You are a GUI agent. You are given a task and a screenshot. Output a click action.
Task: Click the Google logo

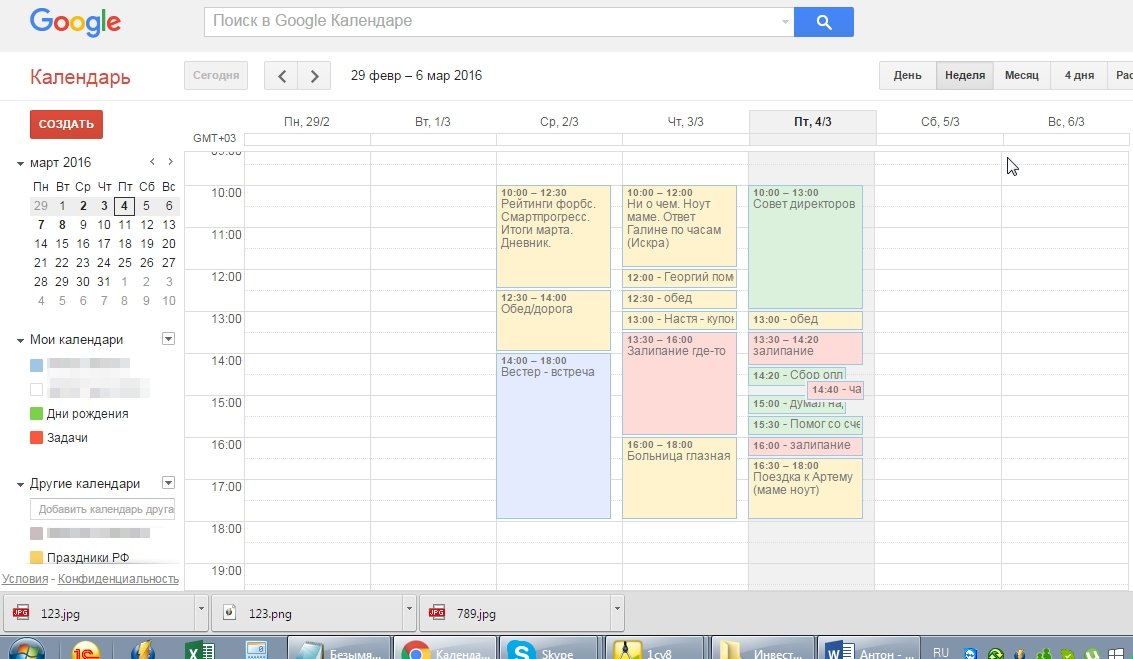pos(75,21)
